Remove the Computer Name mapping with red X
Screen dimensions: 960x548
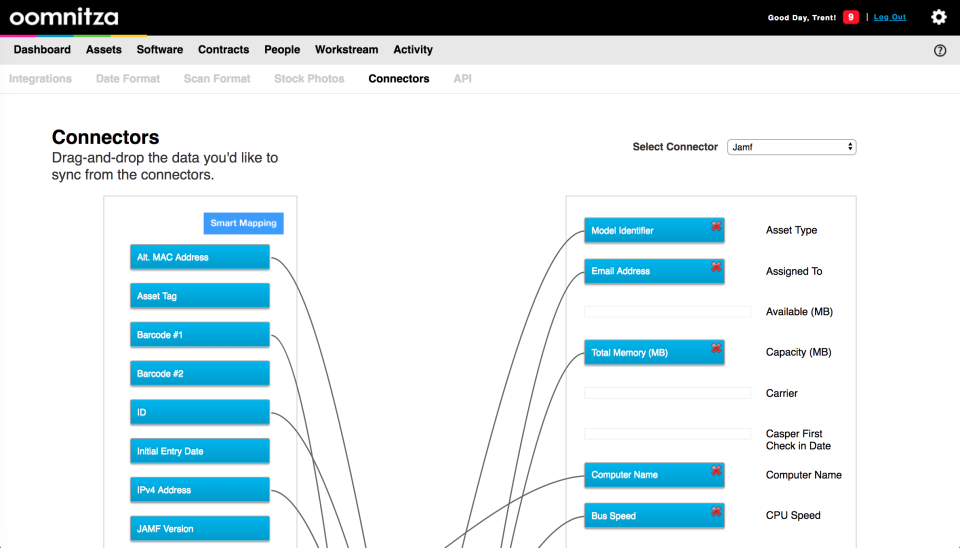pyautogui.click(x=716, y=471)
